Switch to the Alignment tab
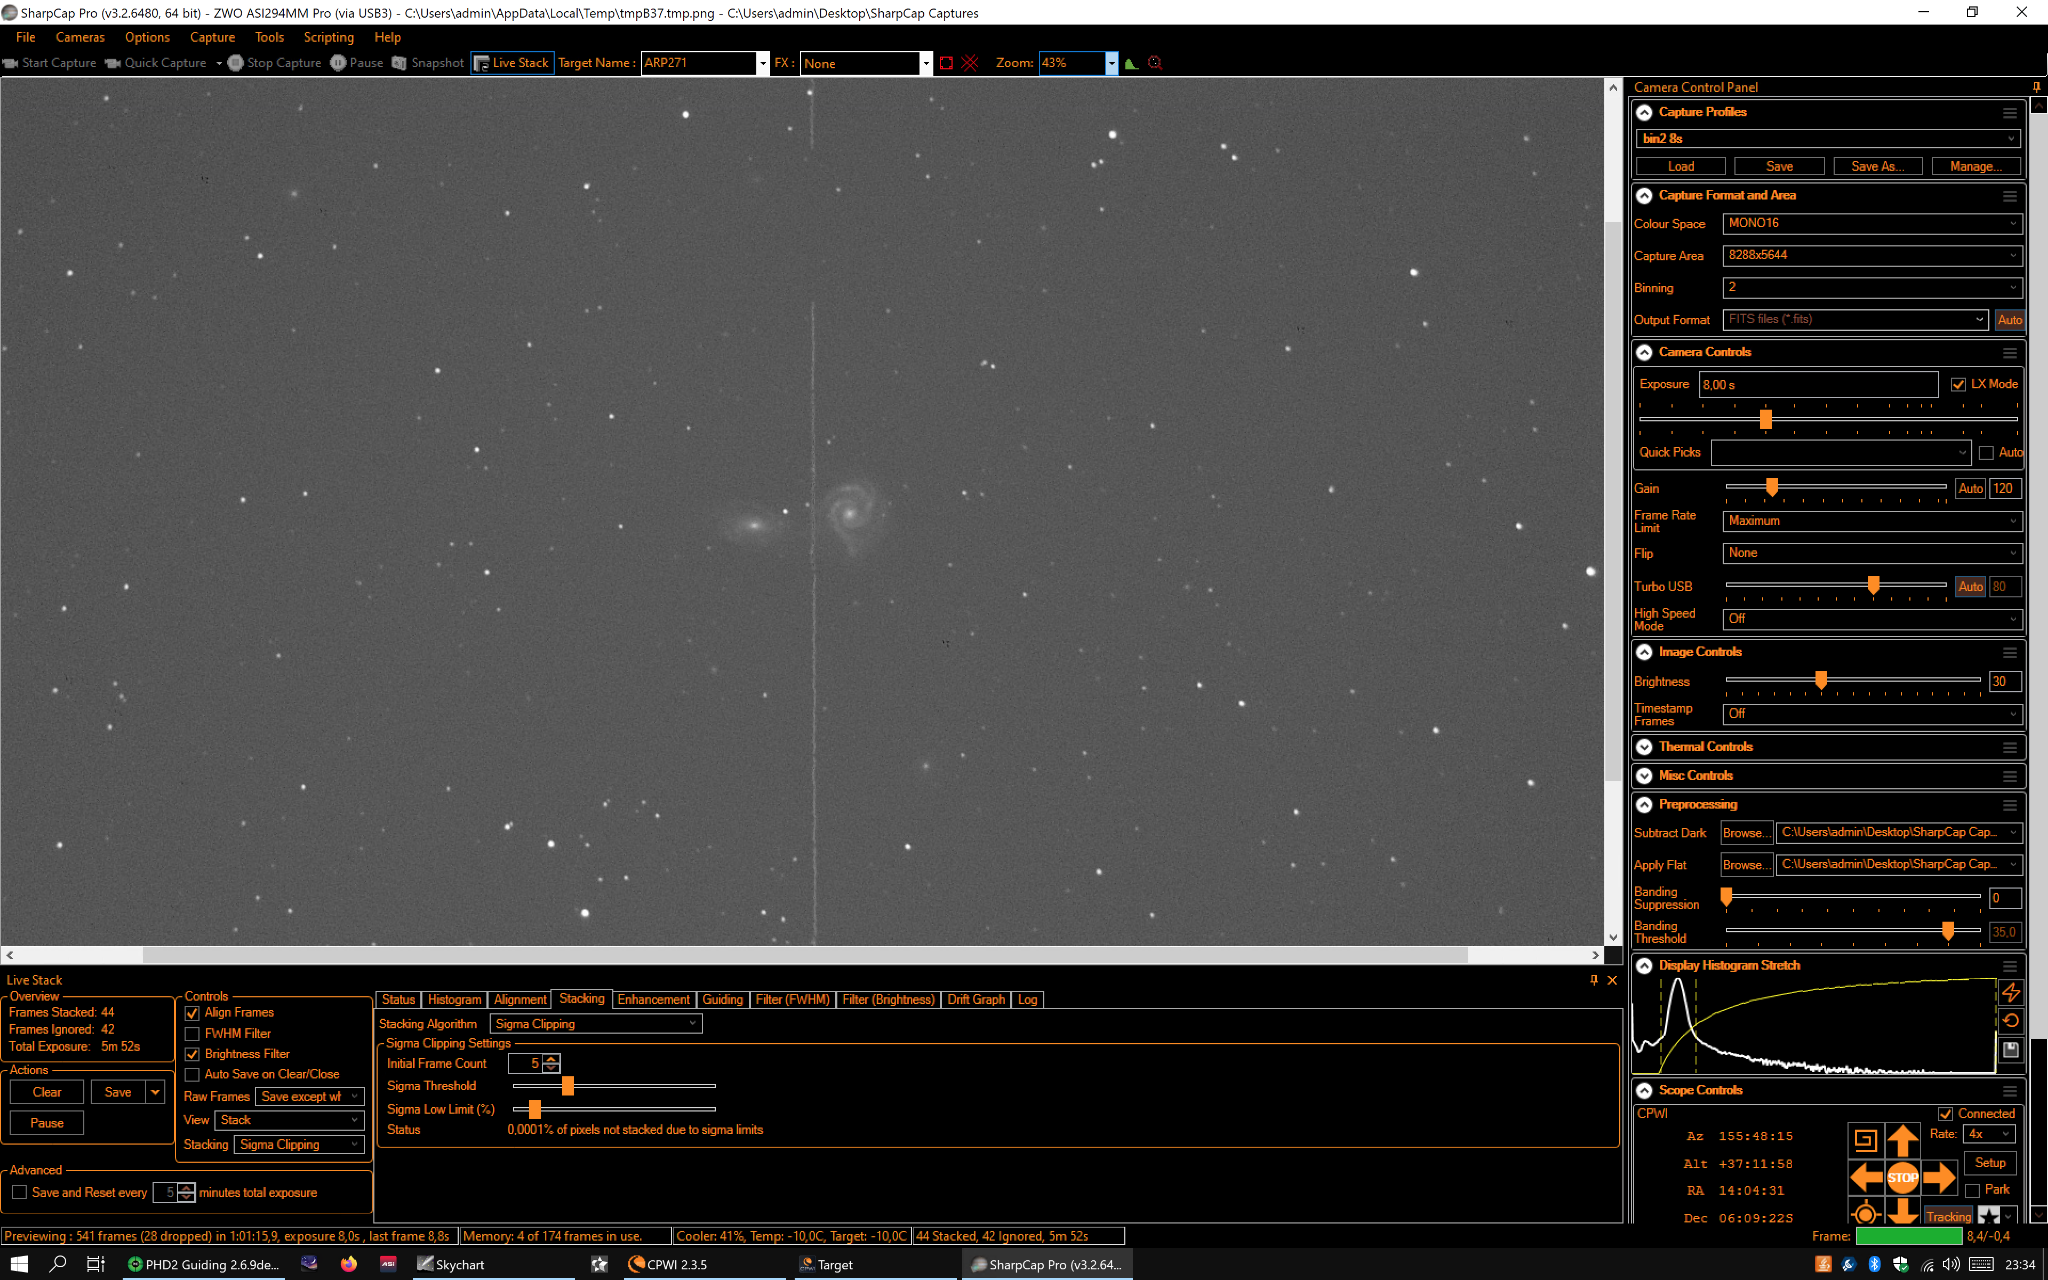The height and width of the screenshot is (1280, 2048). pos(520,1000)
